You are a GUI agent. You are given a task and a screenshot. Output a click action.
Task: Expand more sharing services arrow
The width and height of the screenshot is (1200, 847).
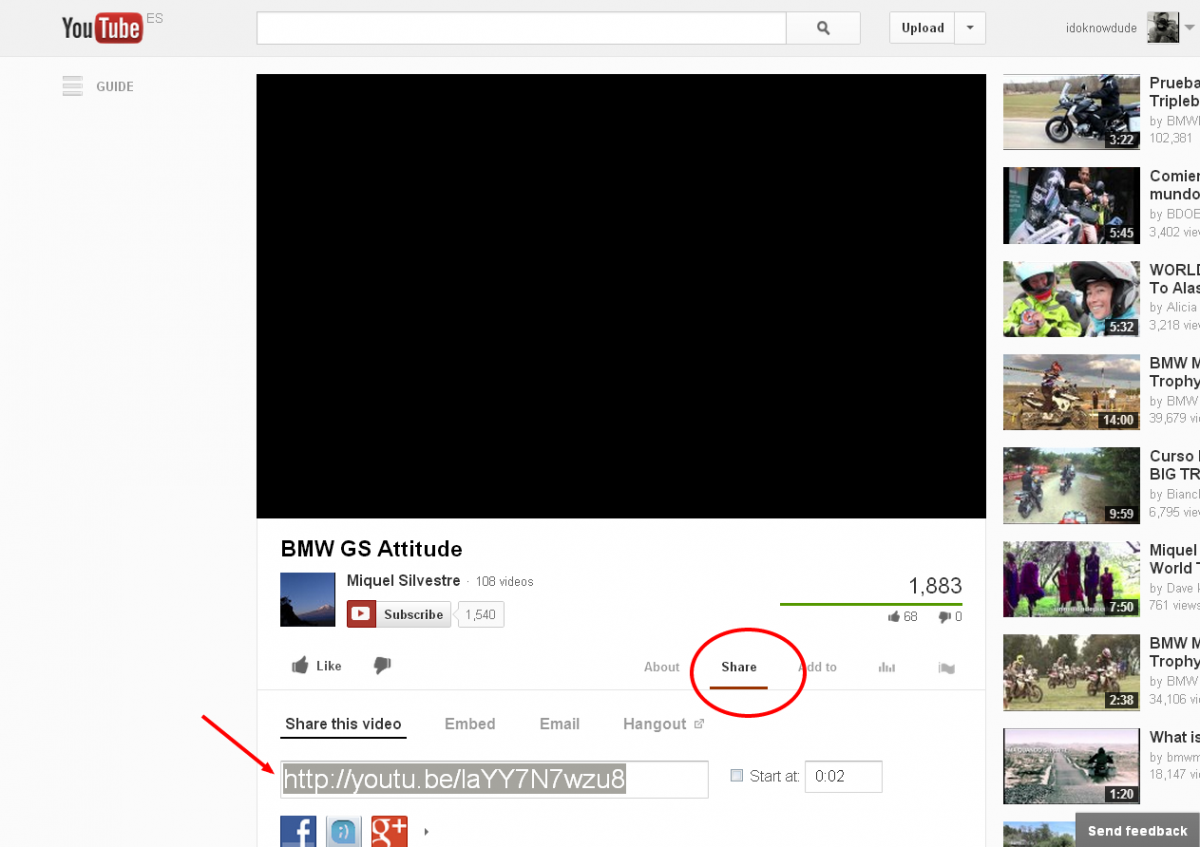pos(427,831)
